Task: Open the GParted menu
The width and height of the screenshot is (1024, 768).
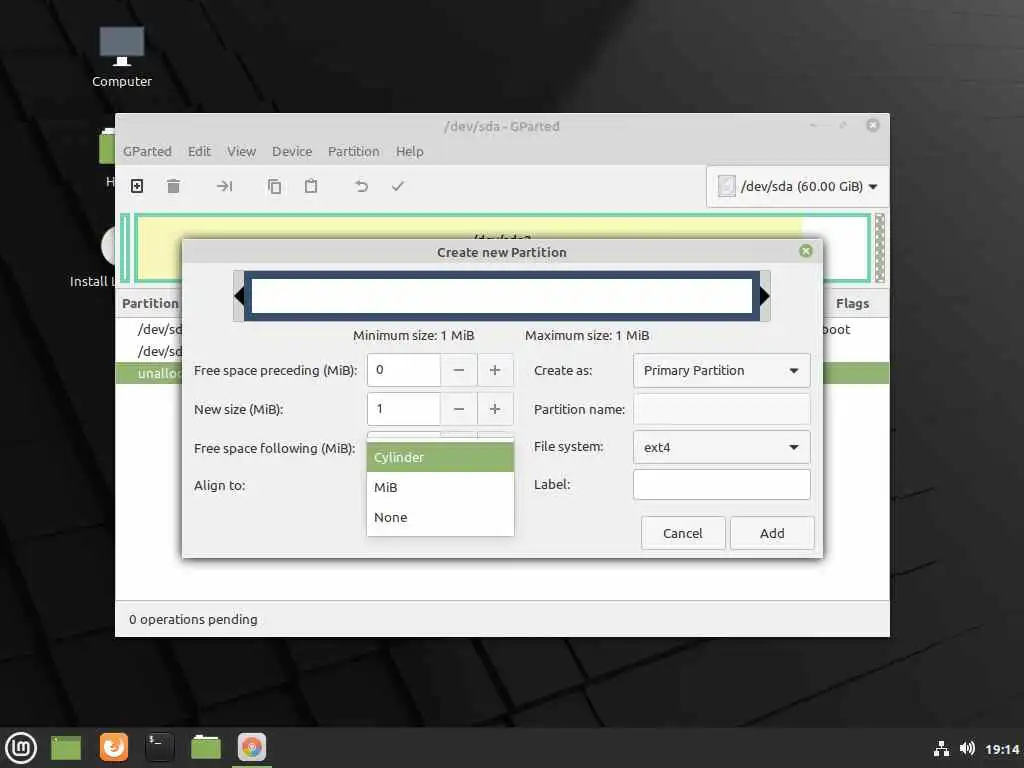Action: click(x=147, y=152)
